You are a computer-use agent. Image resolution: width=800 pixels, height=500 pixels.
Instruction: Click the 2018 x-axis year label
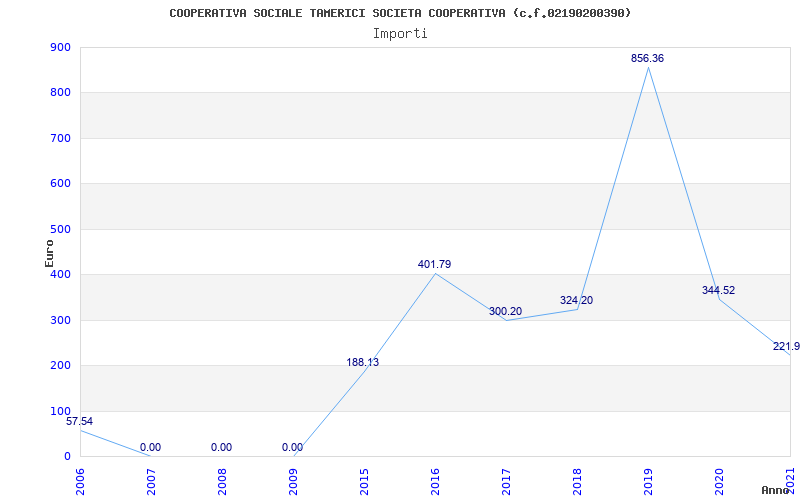(x=577, y=482)
